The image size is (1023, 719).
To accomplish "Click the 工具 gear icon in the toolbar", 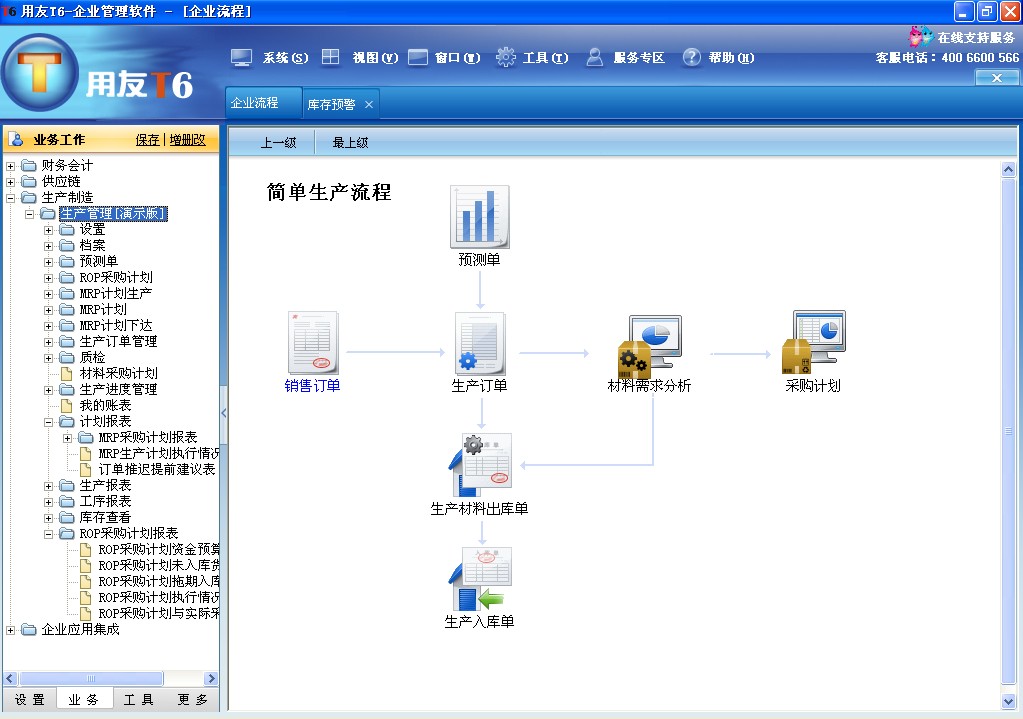I will tap(506, 57).
